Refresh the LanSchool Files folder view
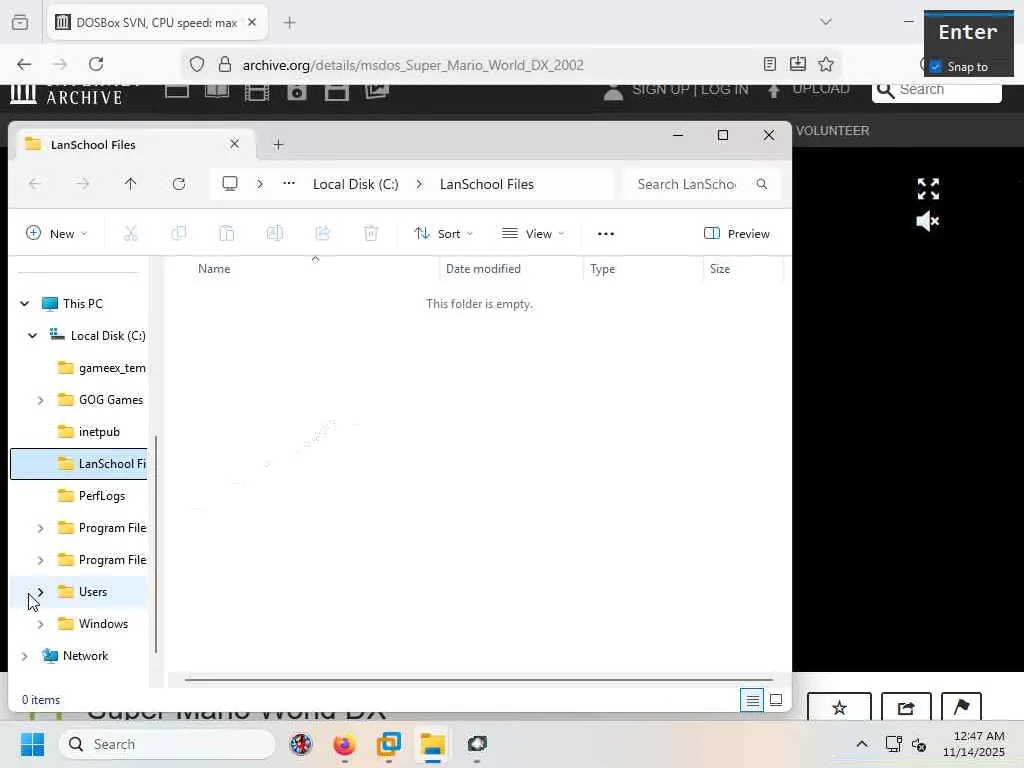Viewport: 1024px width, 768px height. [x=179, y=184]
